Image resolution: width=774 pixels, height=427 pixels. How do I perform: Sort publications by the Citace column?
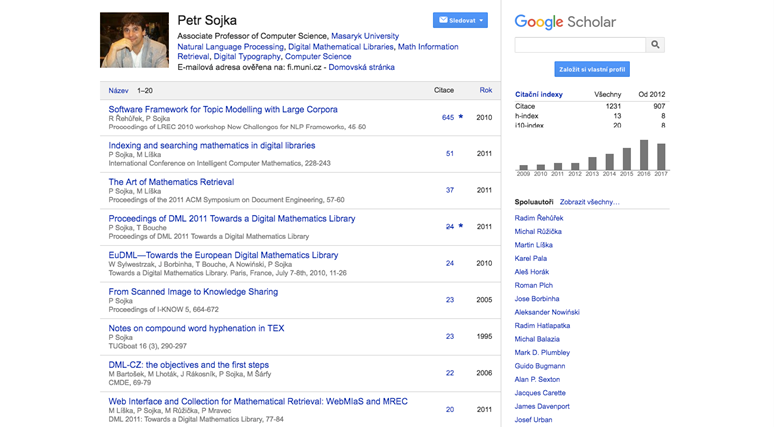(443, 90)
